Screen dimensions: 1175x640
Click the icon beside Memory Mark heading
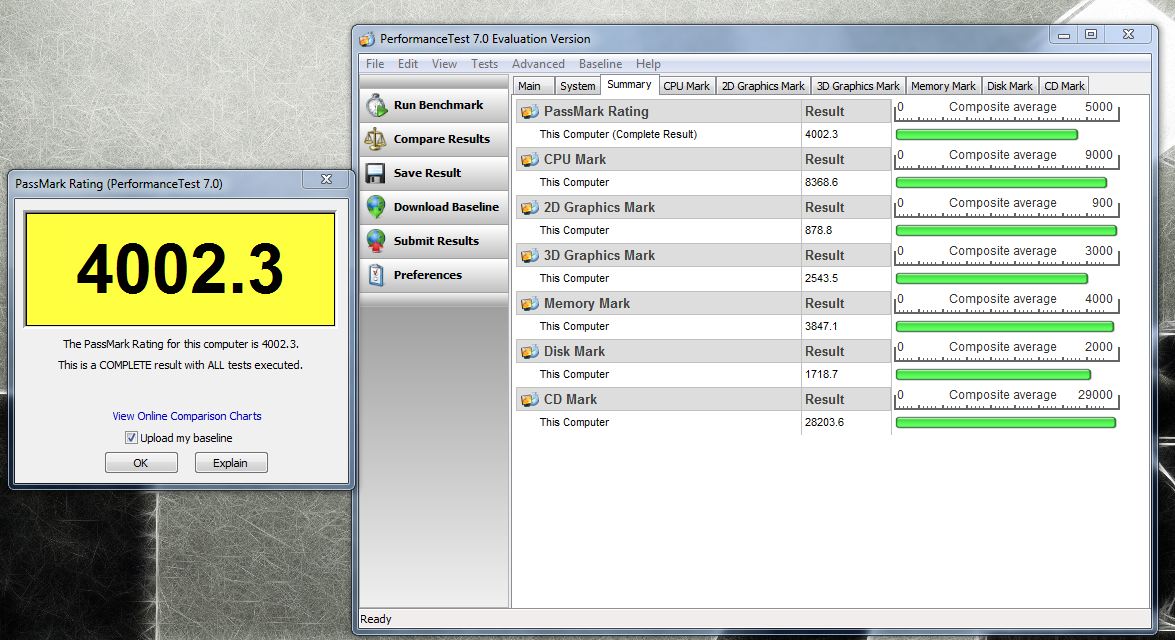tap(530, 304)
